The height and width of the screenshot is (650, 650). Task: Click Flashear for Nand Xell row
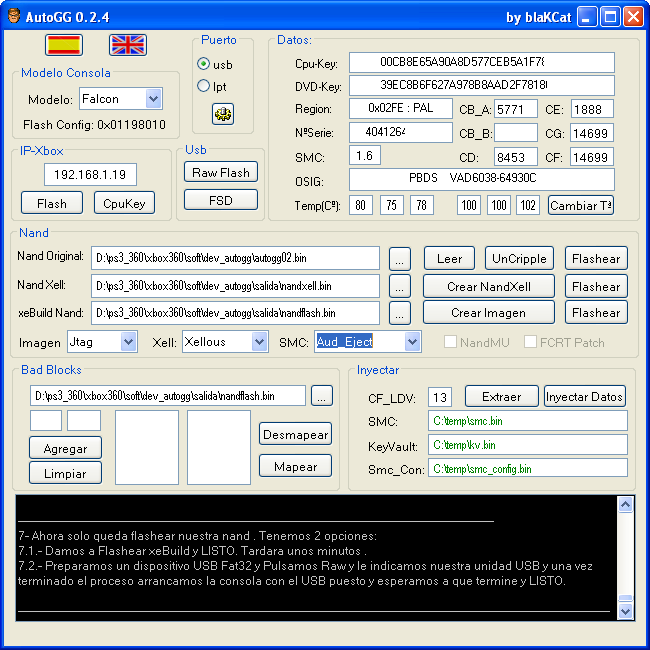[596, 286]
